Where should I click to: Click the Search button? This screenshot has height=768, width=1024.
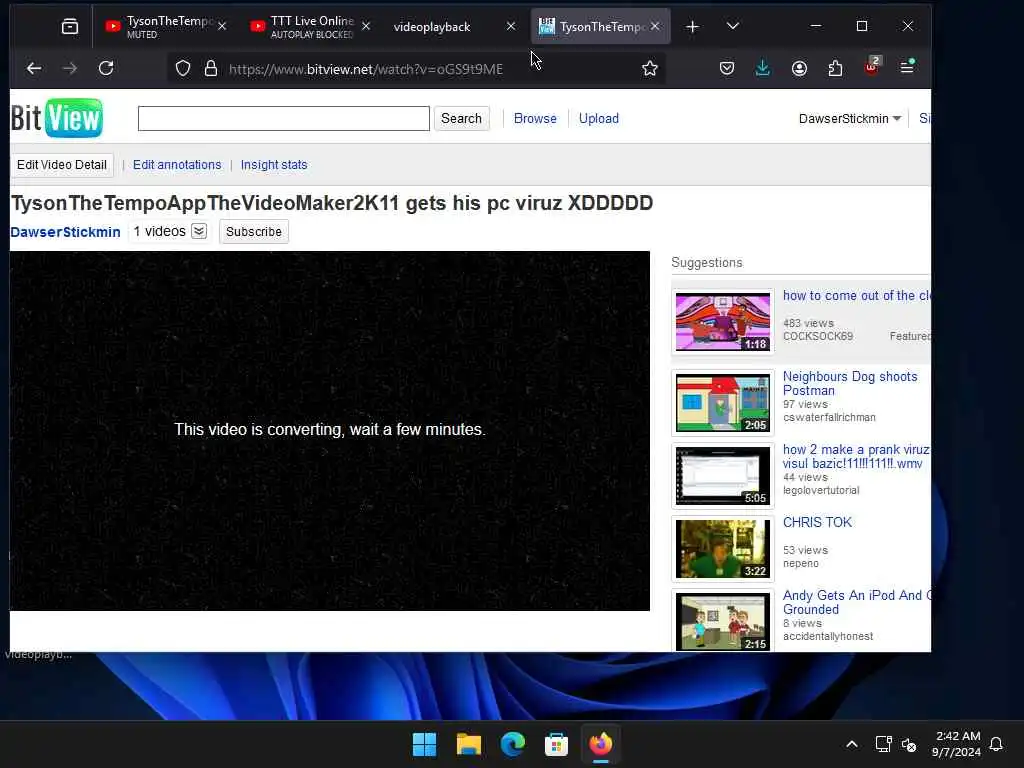click(461, 118)
